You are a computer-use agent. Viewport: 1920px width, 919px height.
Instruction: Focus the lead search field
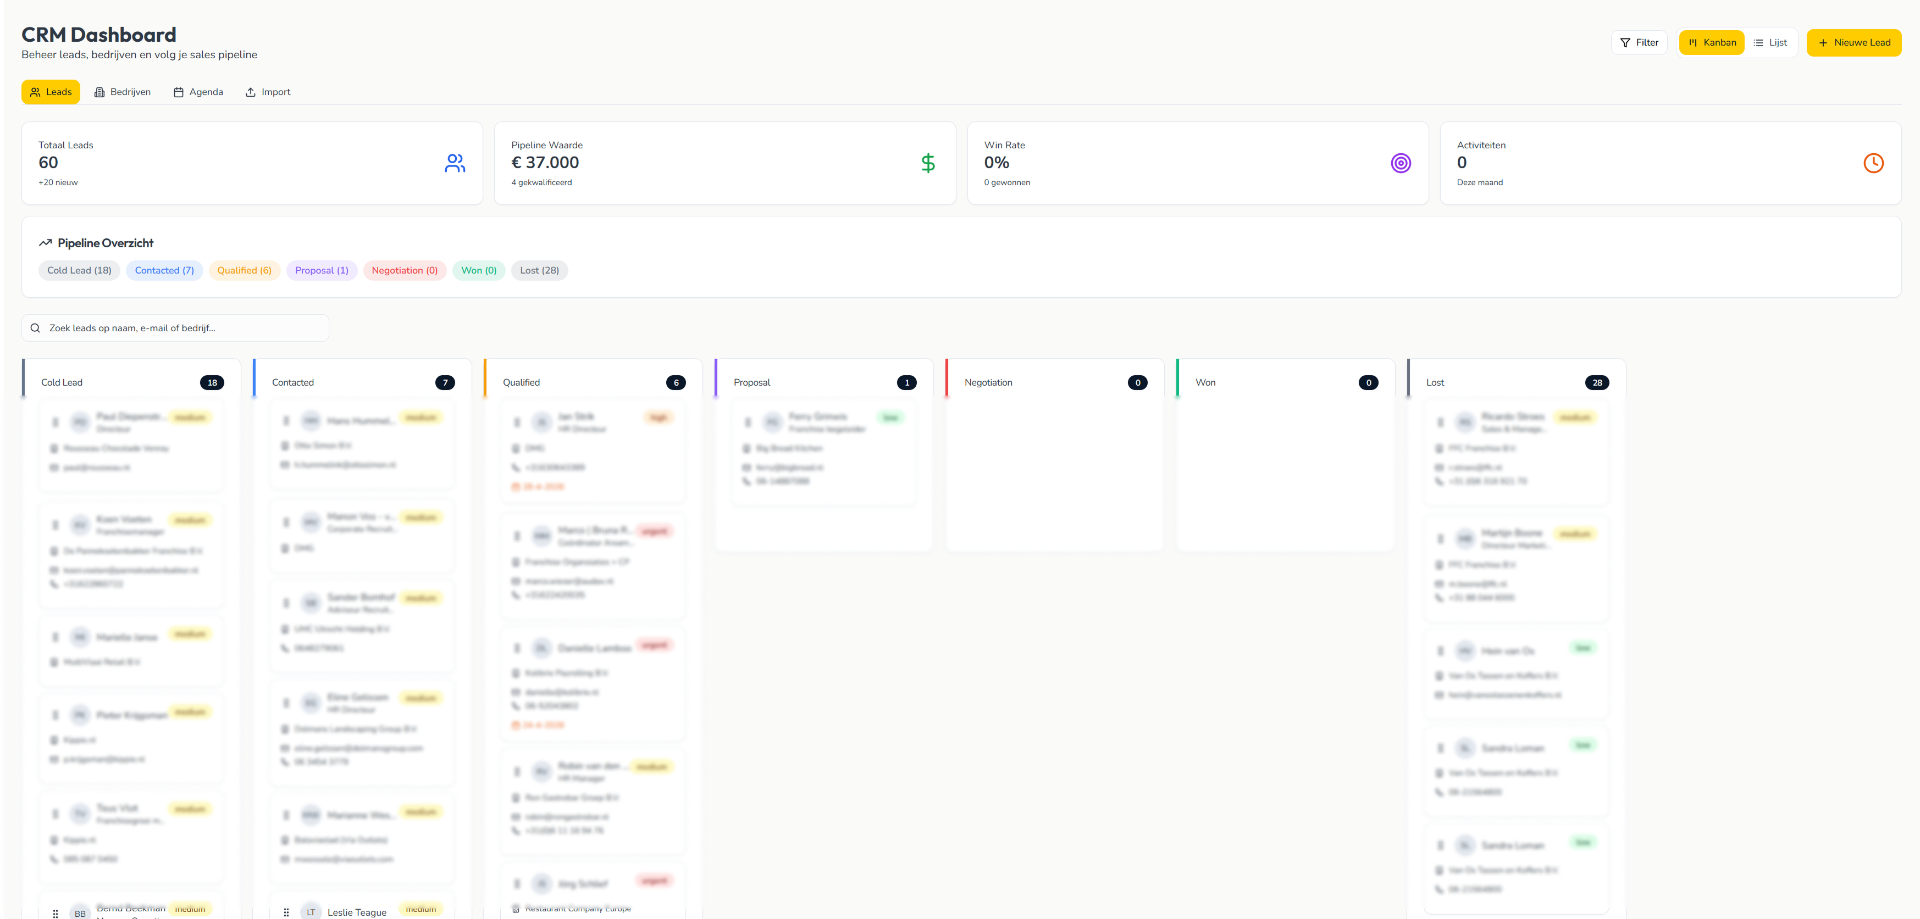point(176,328)
